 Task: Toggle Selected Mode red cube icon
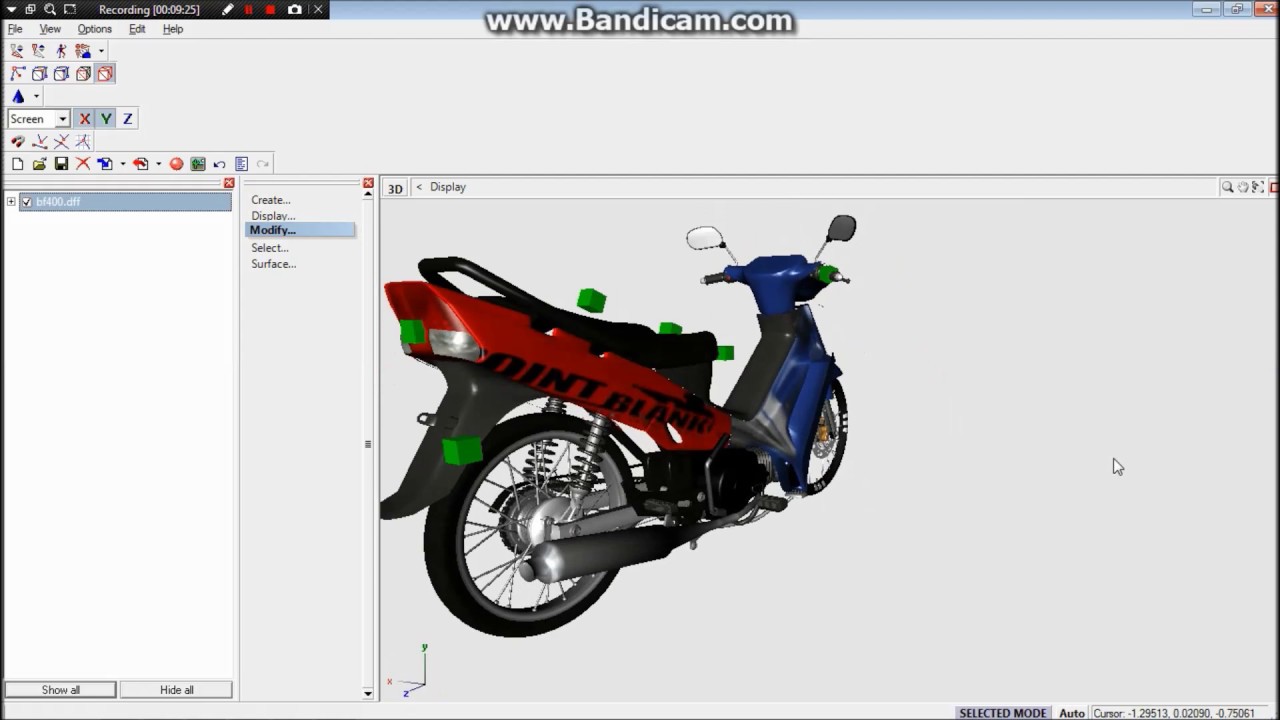(105, 73)
